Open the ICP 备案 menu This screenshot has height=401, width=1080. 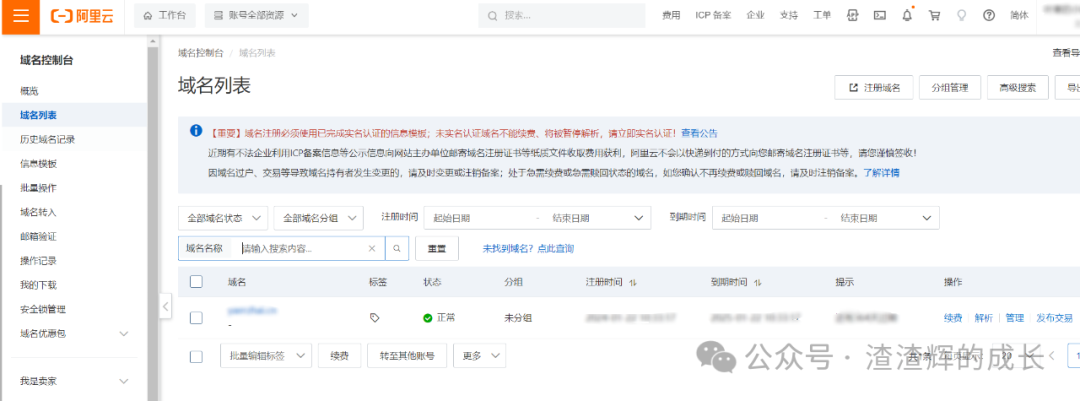coord(713,15)
